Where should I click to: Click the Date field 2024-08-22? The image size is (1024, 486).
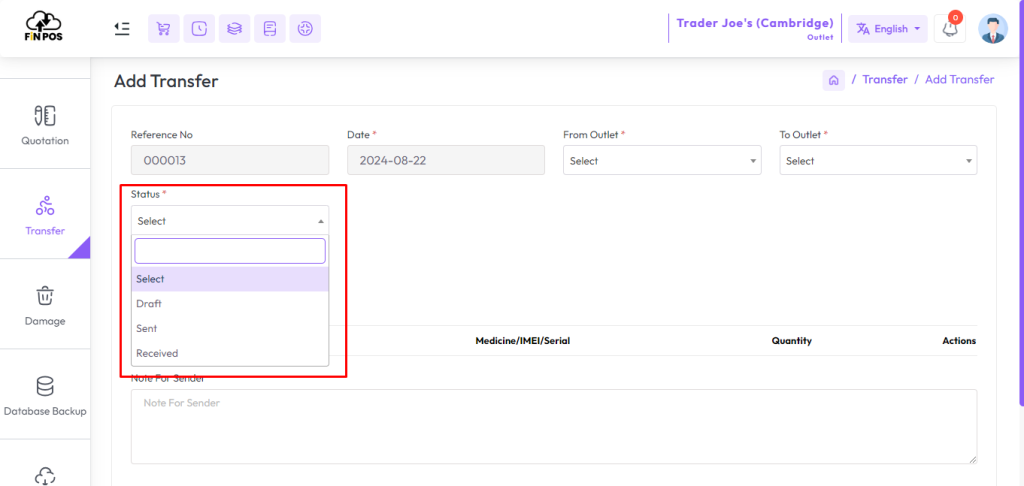pyautogui.click(x=446, y=160)
